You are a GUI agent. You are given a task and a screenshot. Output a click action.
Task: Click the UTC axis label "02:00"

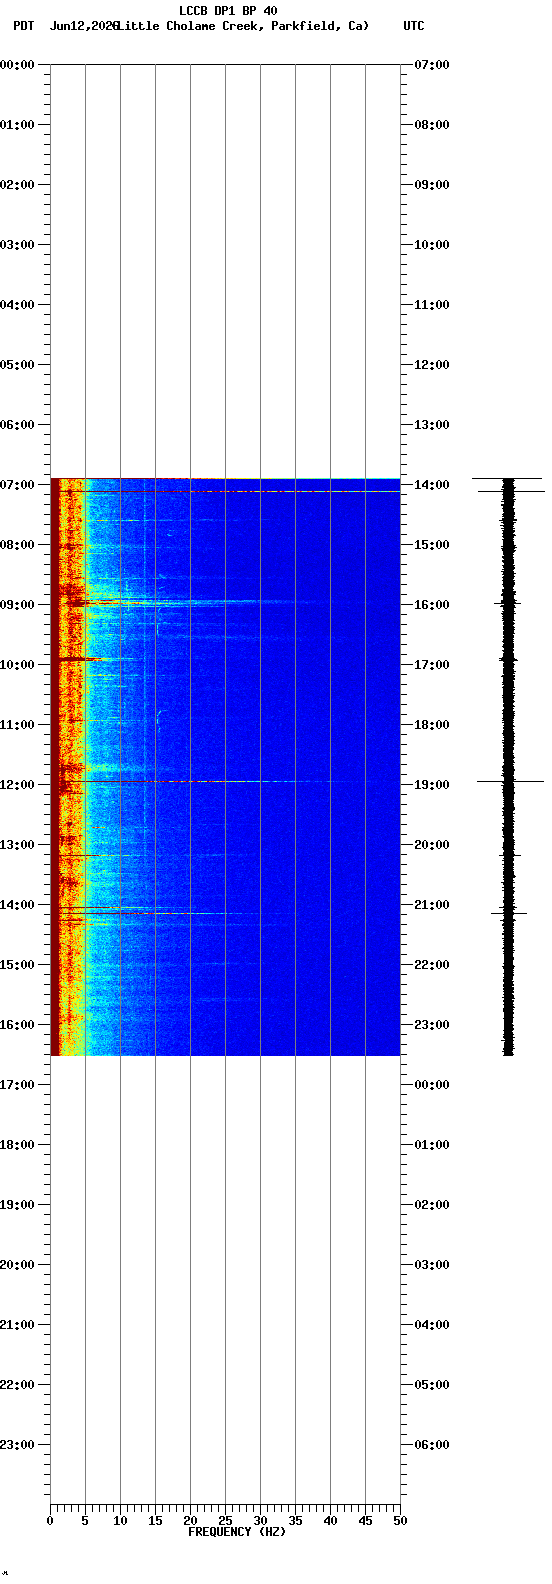pos(431,1205)
